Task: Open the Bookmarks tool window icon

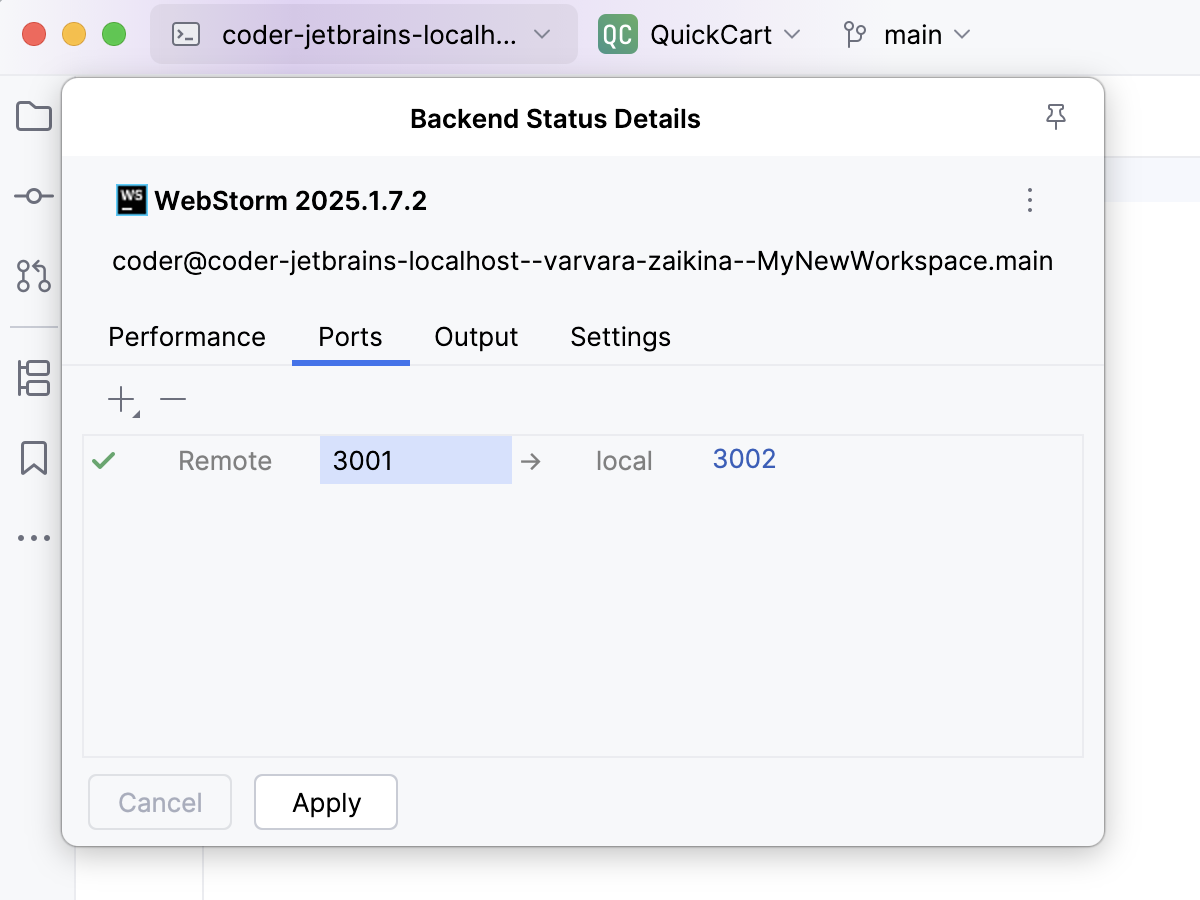Action: (34, 458)
